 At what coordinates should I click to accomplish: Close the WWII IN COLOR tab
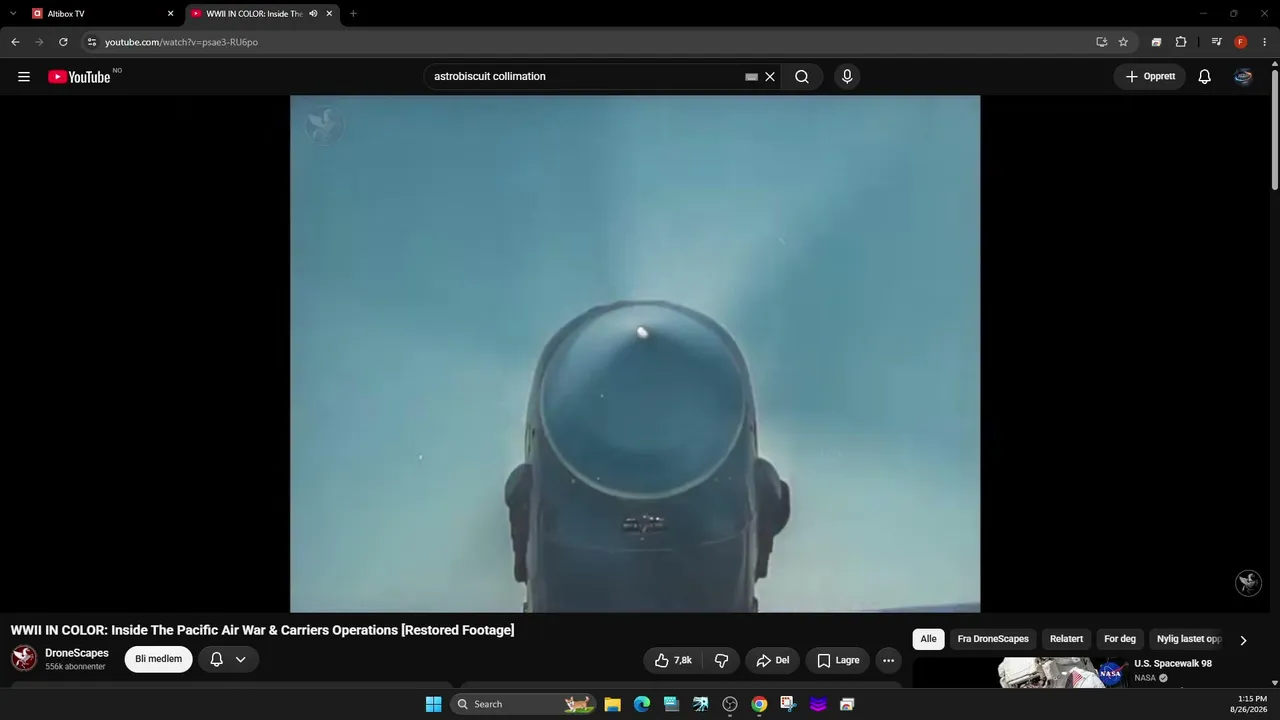pos(329,14)
